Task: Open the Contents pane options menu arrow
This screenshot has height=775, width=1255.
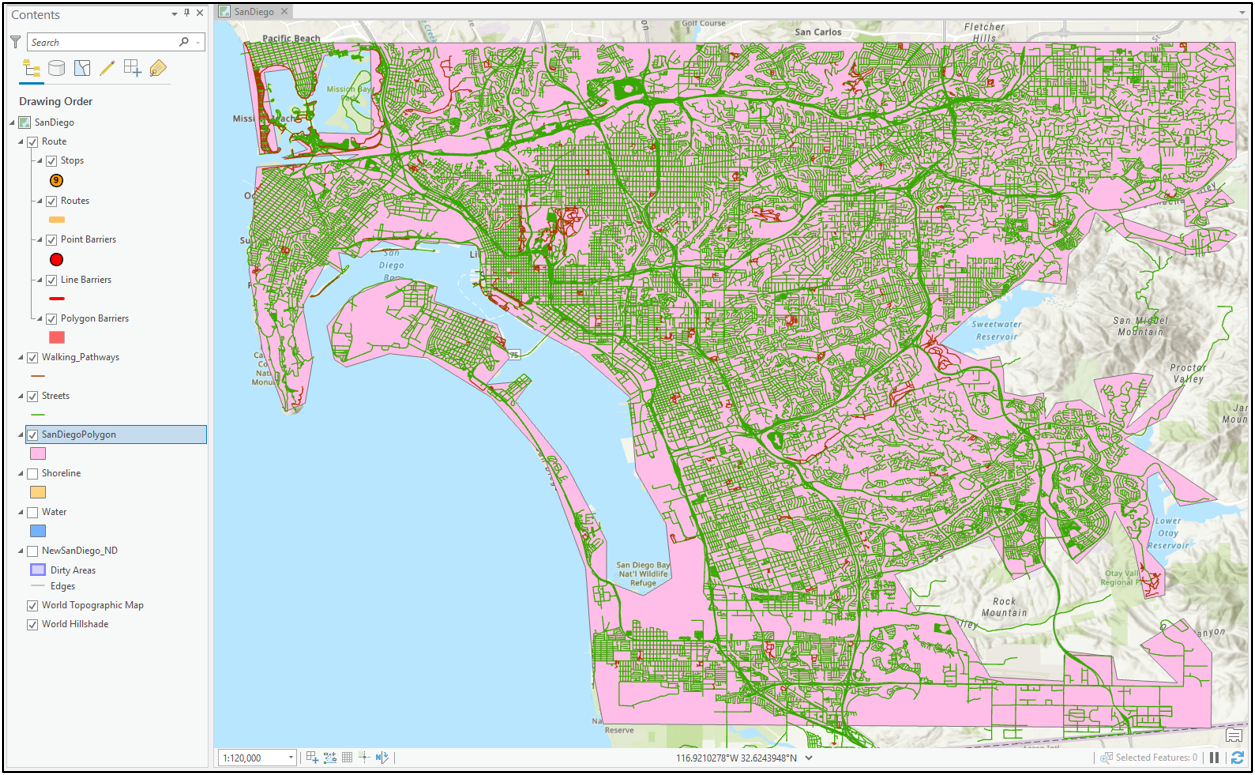Action: (x=175, y=14)
